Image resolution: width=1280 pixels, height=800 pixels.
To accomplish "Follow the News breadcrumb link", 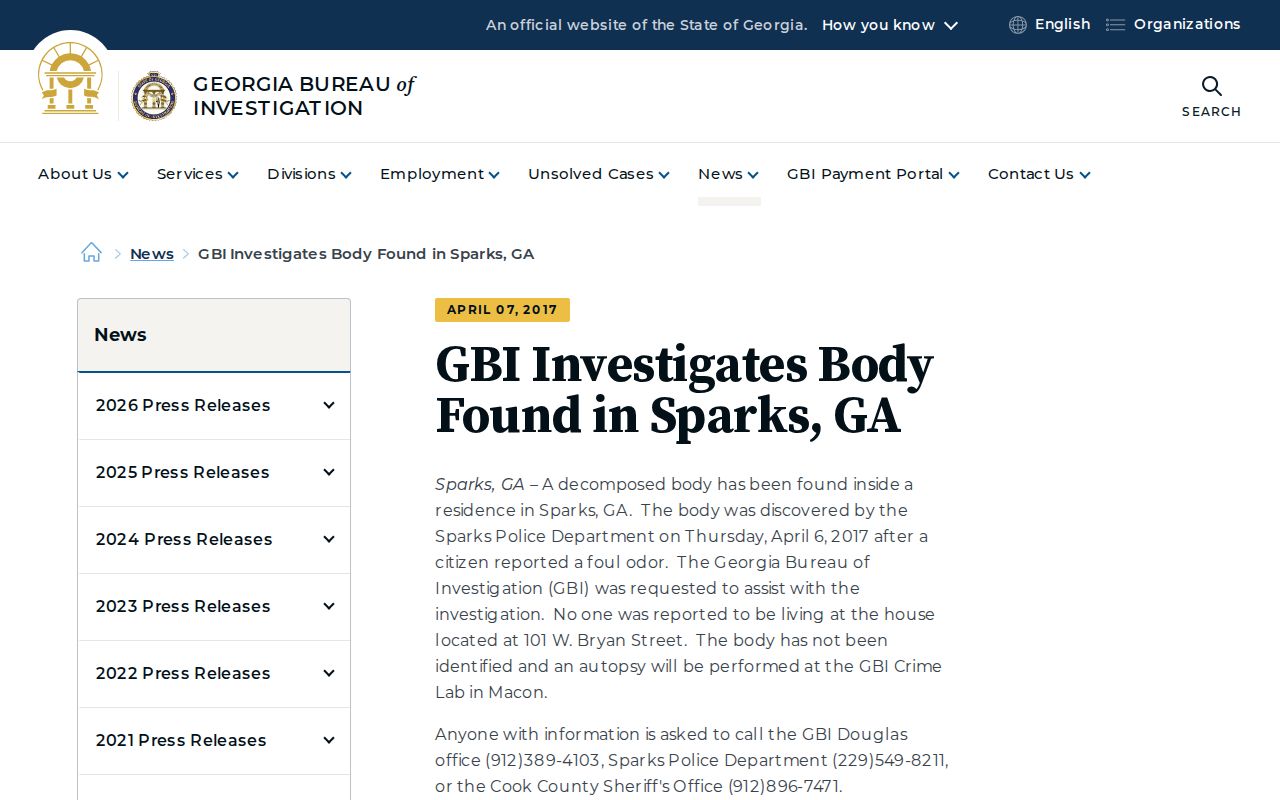I will pyautogui.click(x=152, y=254).
